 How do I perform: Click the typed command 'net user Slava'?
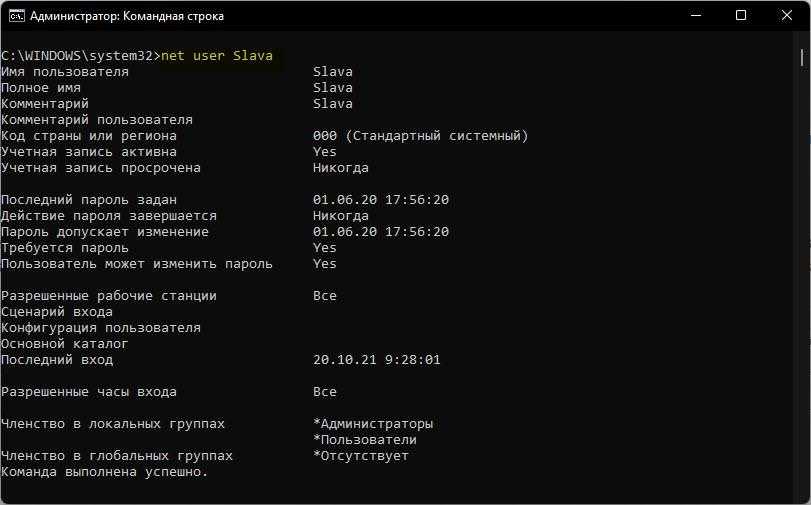[x=217, y=56]
